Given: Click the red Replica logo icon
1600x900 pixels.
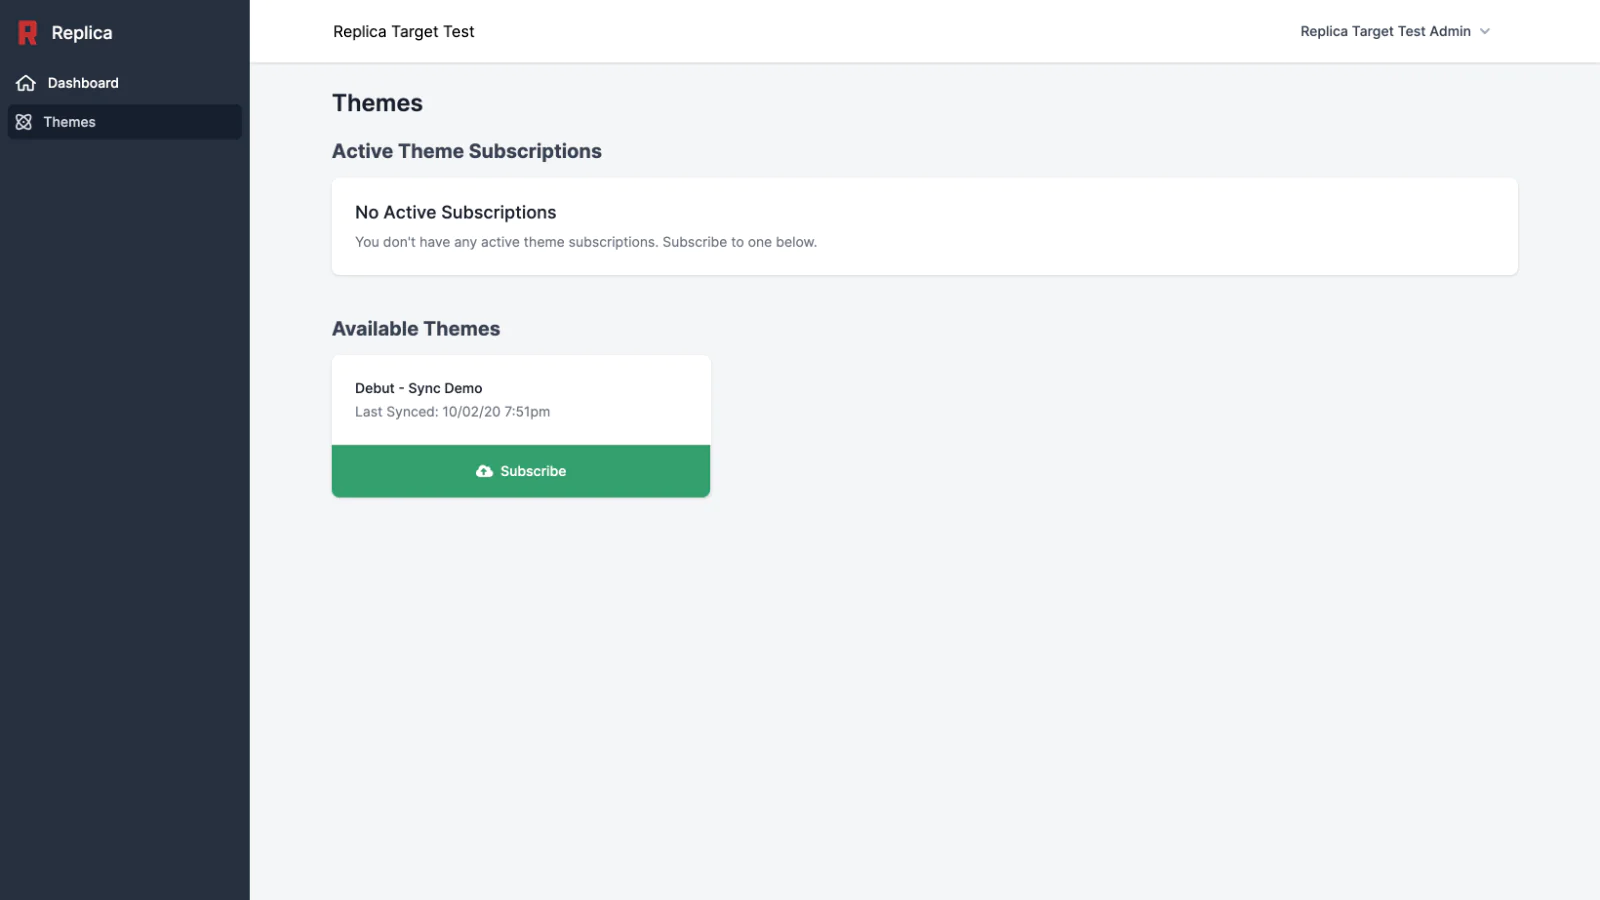Looking at the screenshot, I should 28,33.
